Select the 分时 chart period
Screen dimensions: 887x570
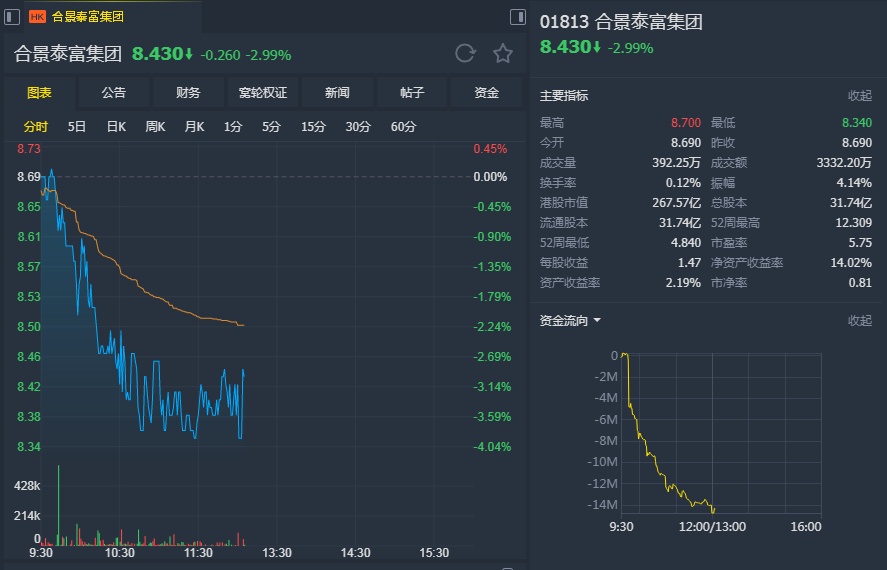pos(36,127)
